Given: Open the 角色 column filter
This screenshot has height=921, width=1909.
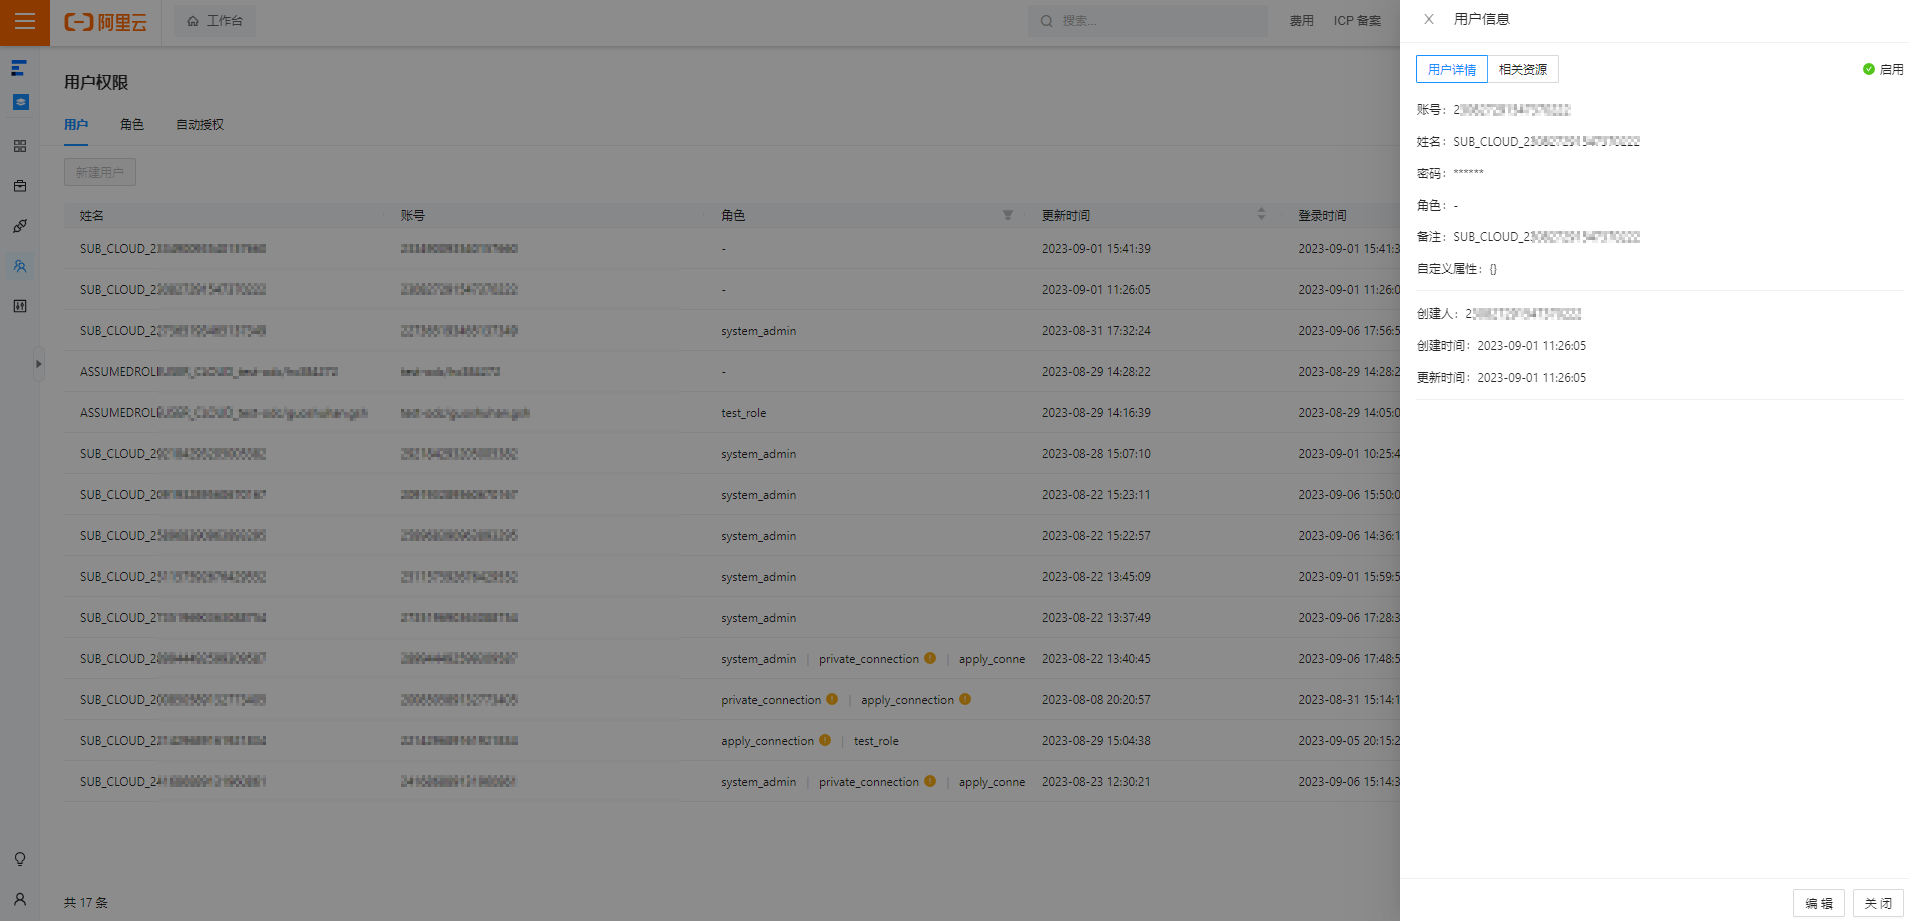Looking at the screenshot, I should 1008,215.
